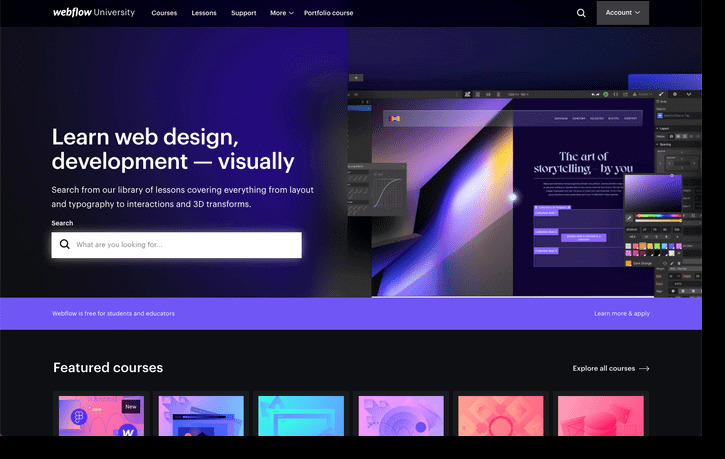The height and width of the screenshot is (459, 725).
Task: Open the pink-purple thumbnail with concentric circles
Action: tap(401, 416)
